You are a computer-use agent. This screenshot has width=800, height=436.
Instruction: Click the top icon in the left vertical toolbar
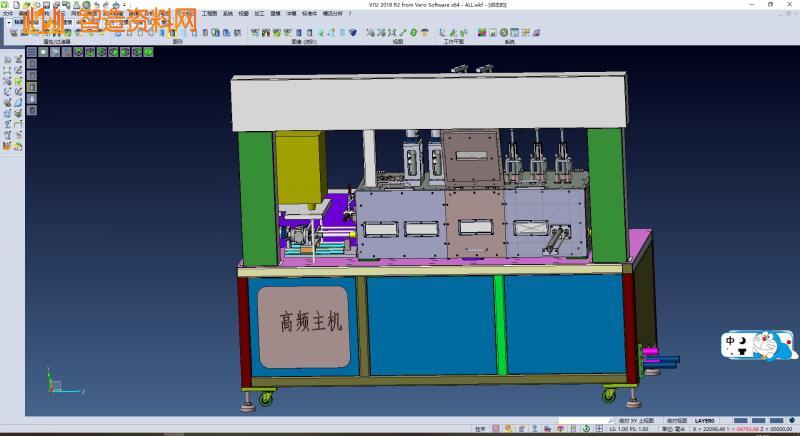[x=7, y=59]
